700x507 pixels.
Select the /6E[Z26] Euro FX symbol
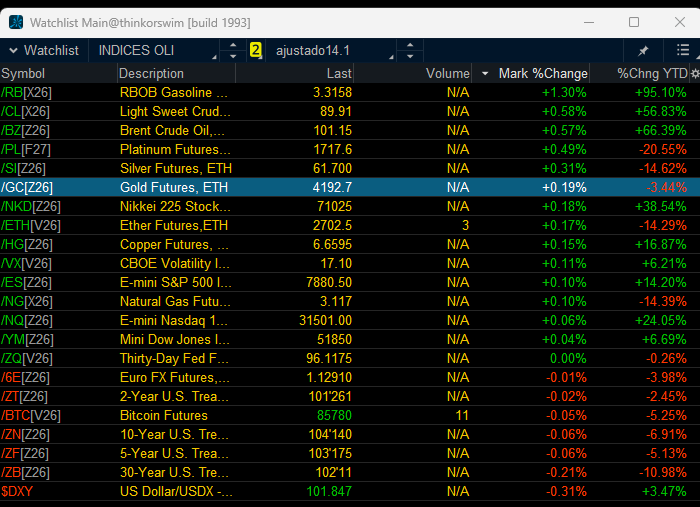click(x=25, y=378)
